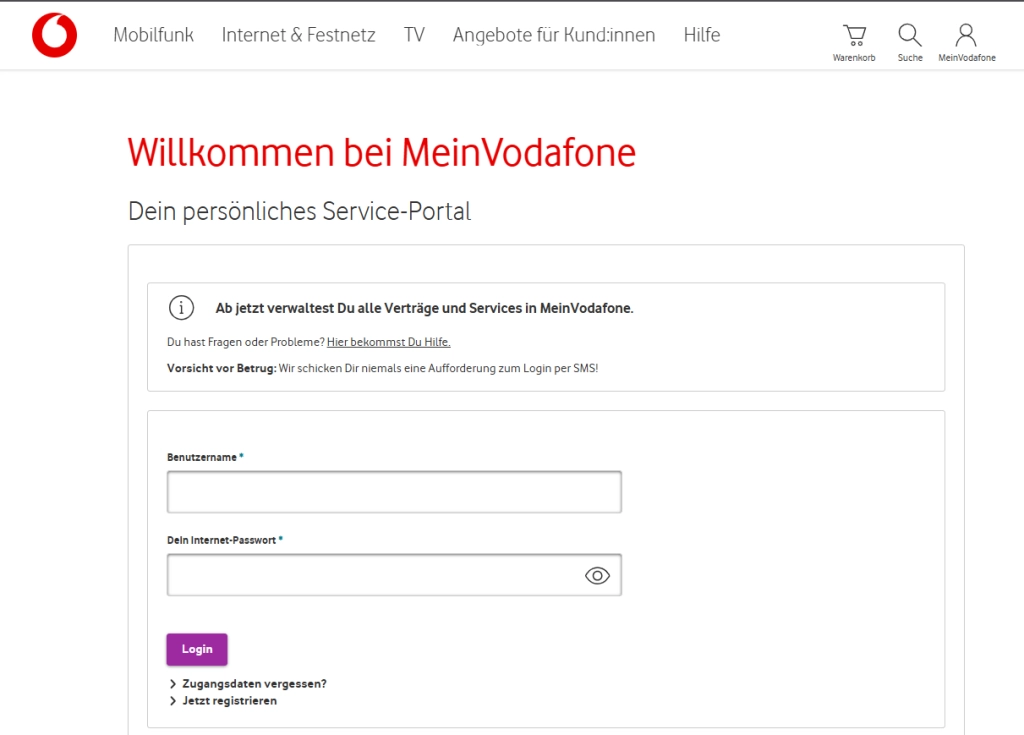Viewport: 1024px width, 735px height.
Task: Expand the Zugangsdaten vergessen chevron
Action: (x=174, y=684)
